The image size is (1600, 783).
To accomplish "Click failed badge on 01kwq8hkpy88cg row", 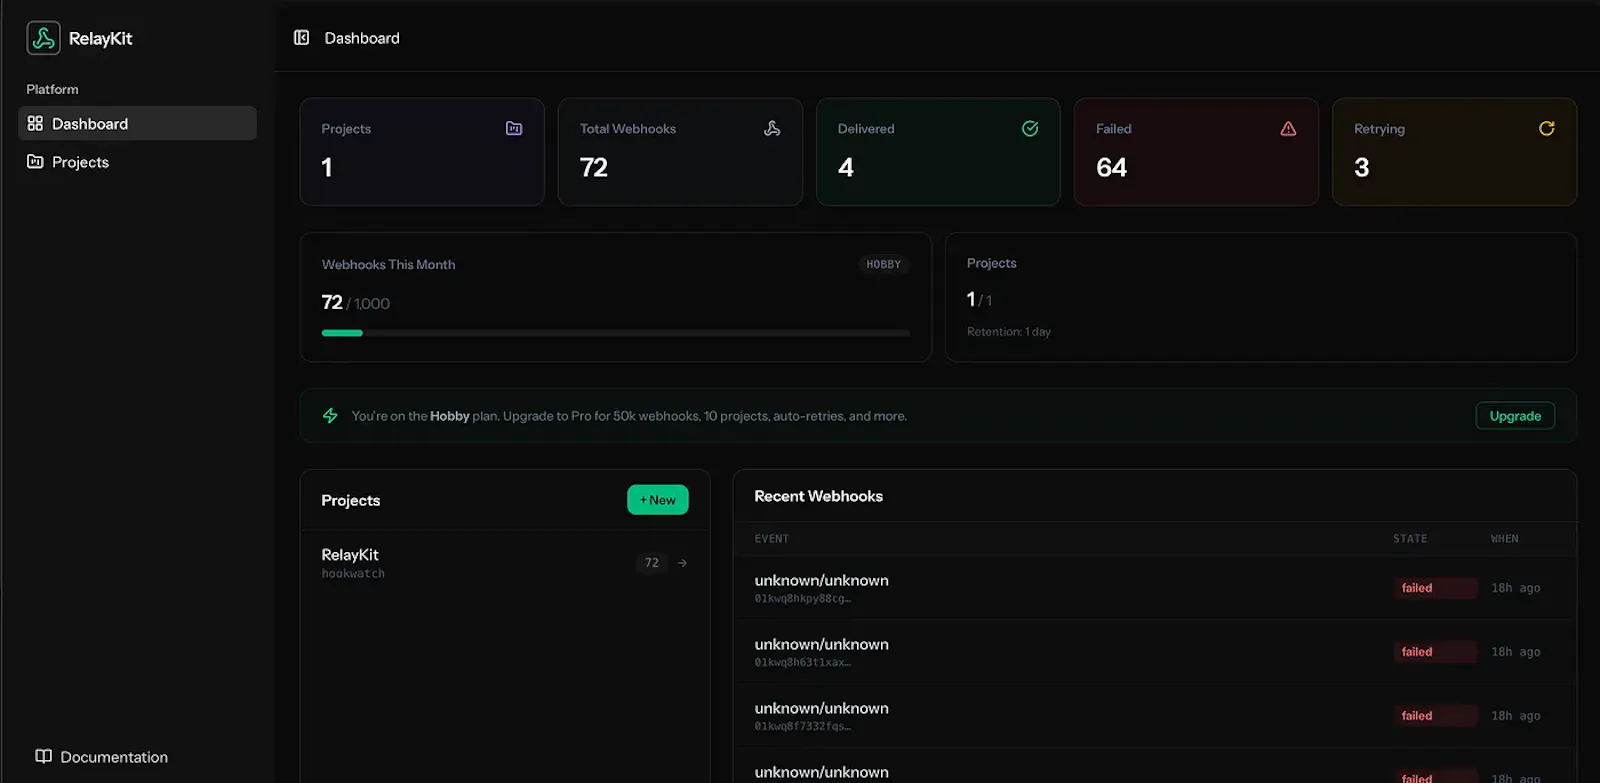I will pyautogui.click(x=1435, y=588).
